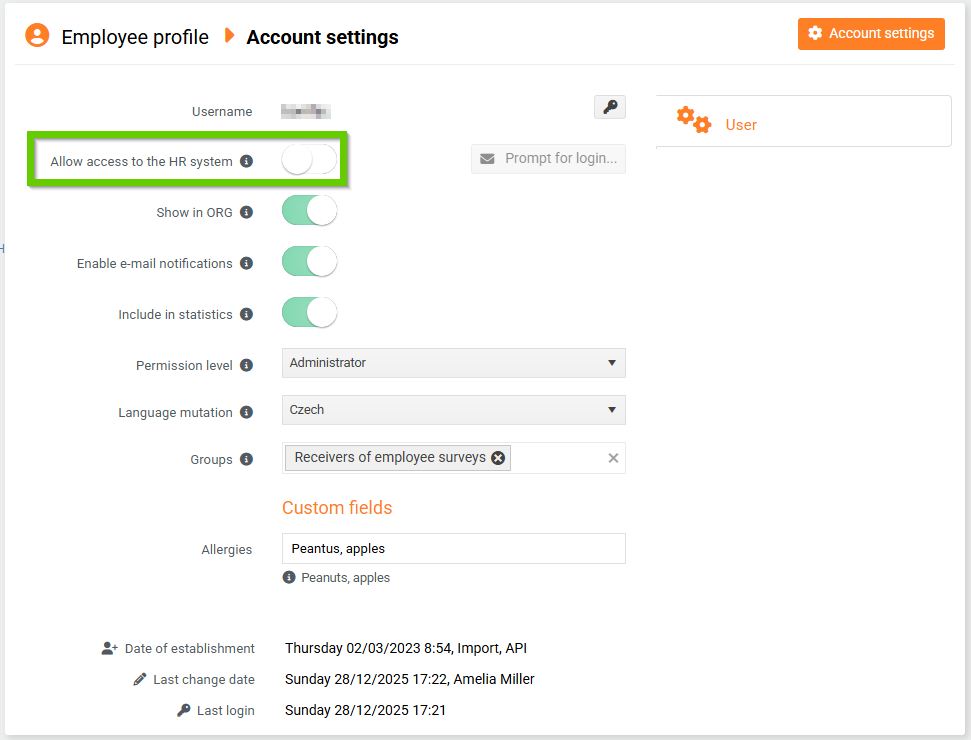Go back to Employee profile breadcrumb
This screenshot has width=971, height=740.
click(x=135, y=37)
